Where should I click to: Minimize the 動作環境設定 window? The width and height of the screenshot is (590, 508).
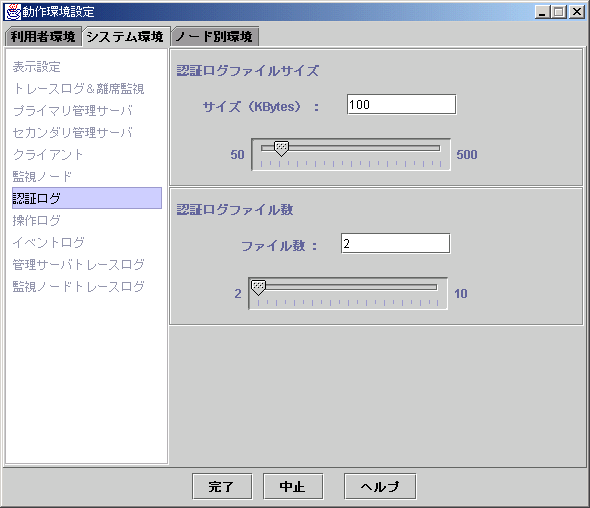coord(542,12)
